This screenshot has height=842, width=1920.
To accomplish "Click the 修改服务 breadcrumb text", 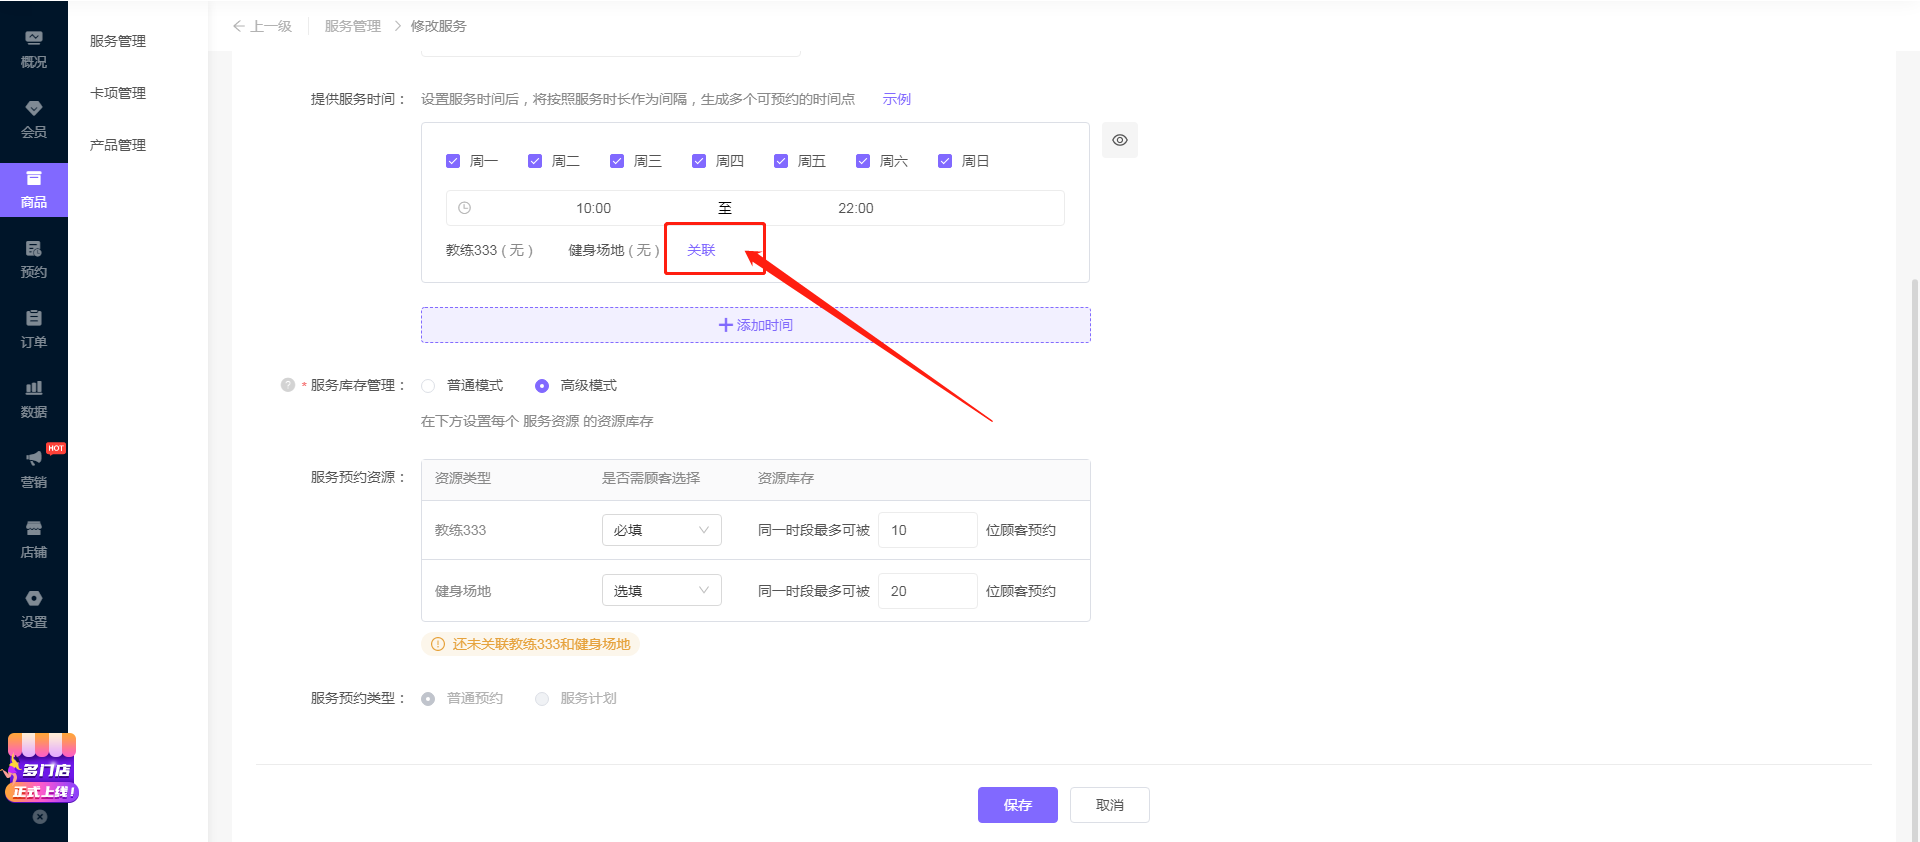I will click(x=438, y=26).
